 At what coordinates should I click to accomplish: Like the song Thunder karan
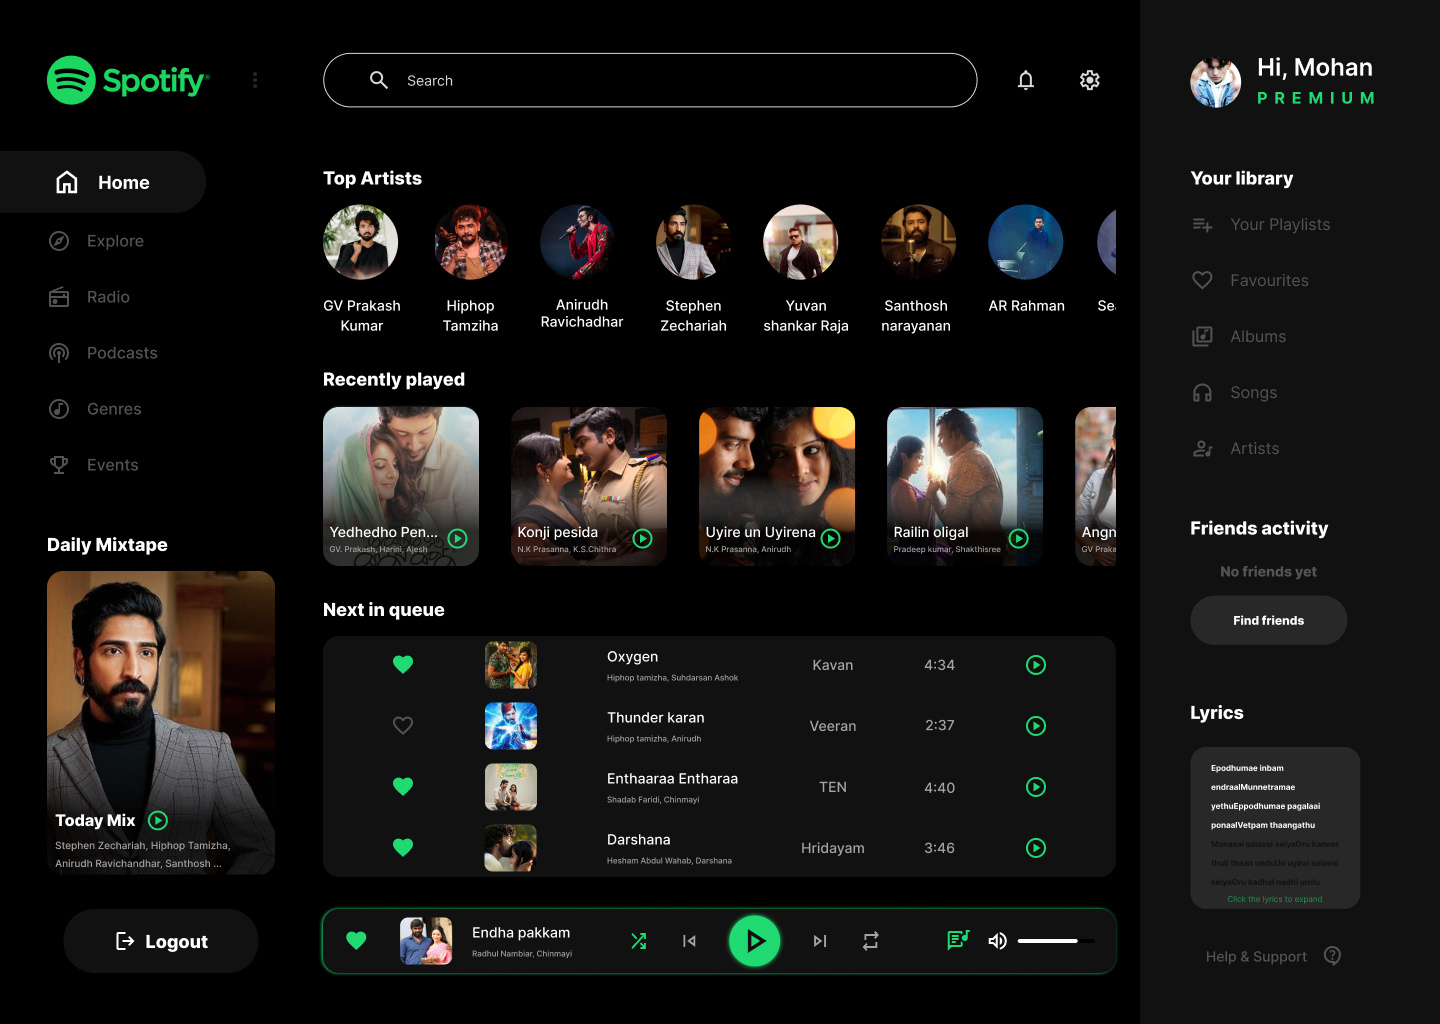click(x=403, y=725)
